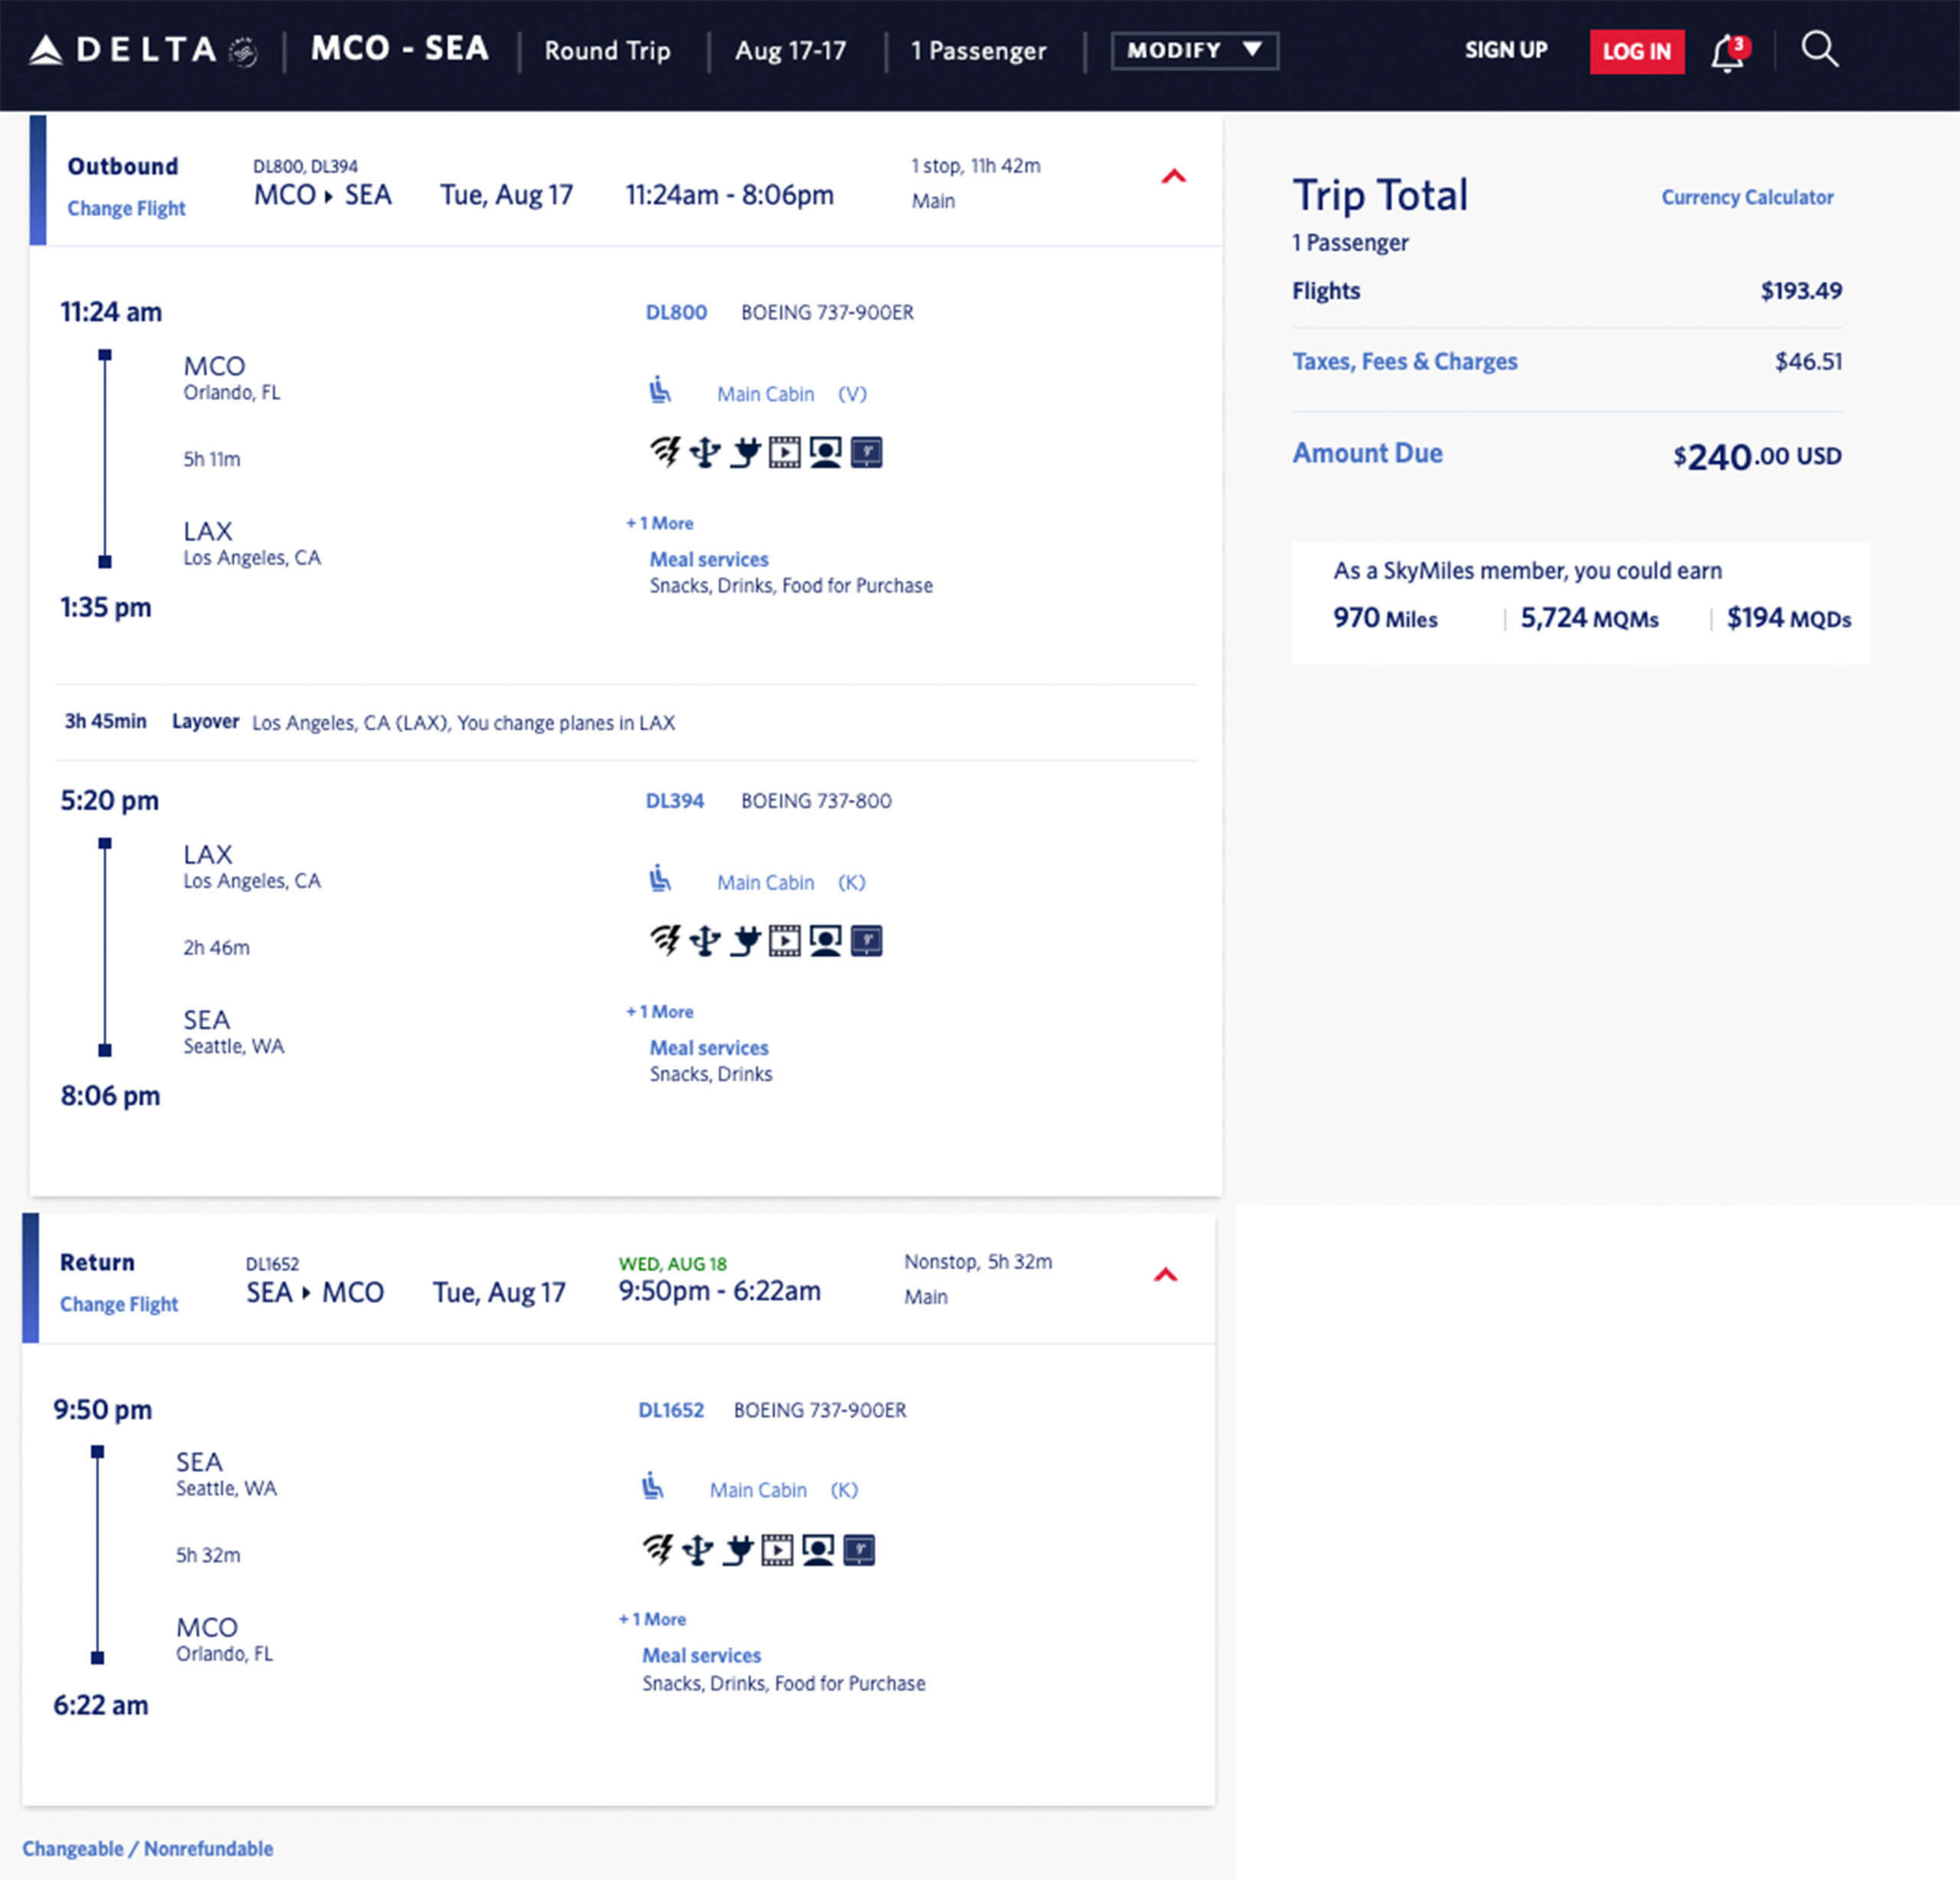
Task: Select the USB power icon for DL800
Action: click(x=706, y=452)
